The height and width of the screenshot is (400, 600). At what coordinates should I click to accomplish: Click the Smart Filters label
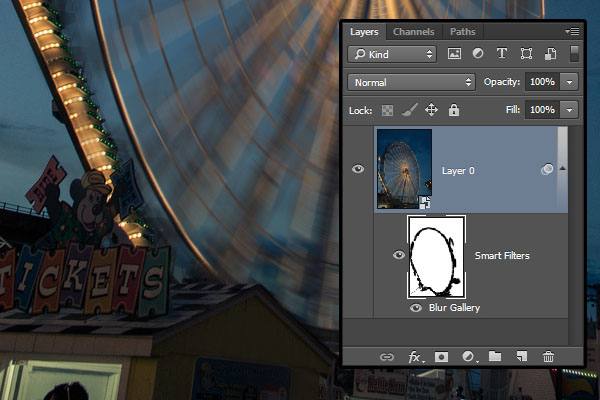coord(502,256)
